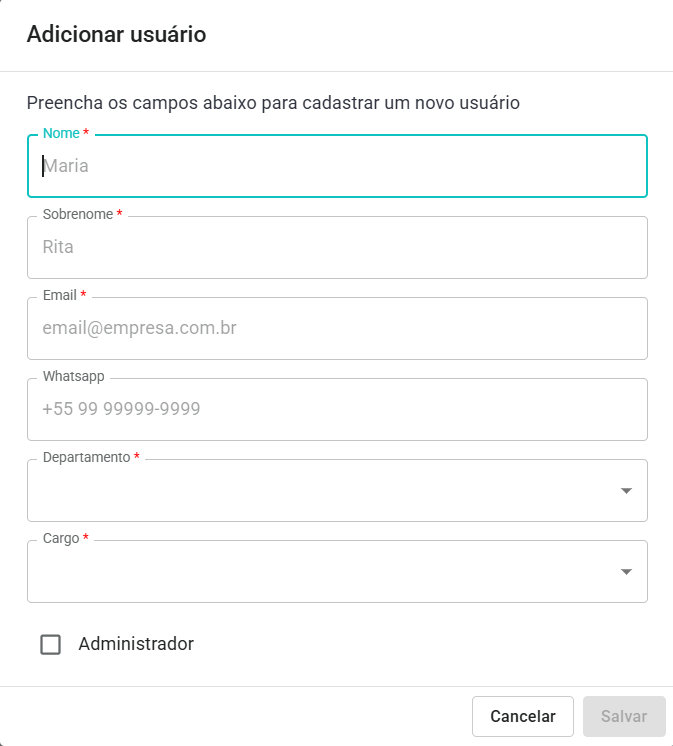The width and height of the screenshot is (673, 746).
Task: Click the Preencha os campos instruction text
Action: point(273,102)
